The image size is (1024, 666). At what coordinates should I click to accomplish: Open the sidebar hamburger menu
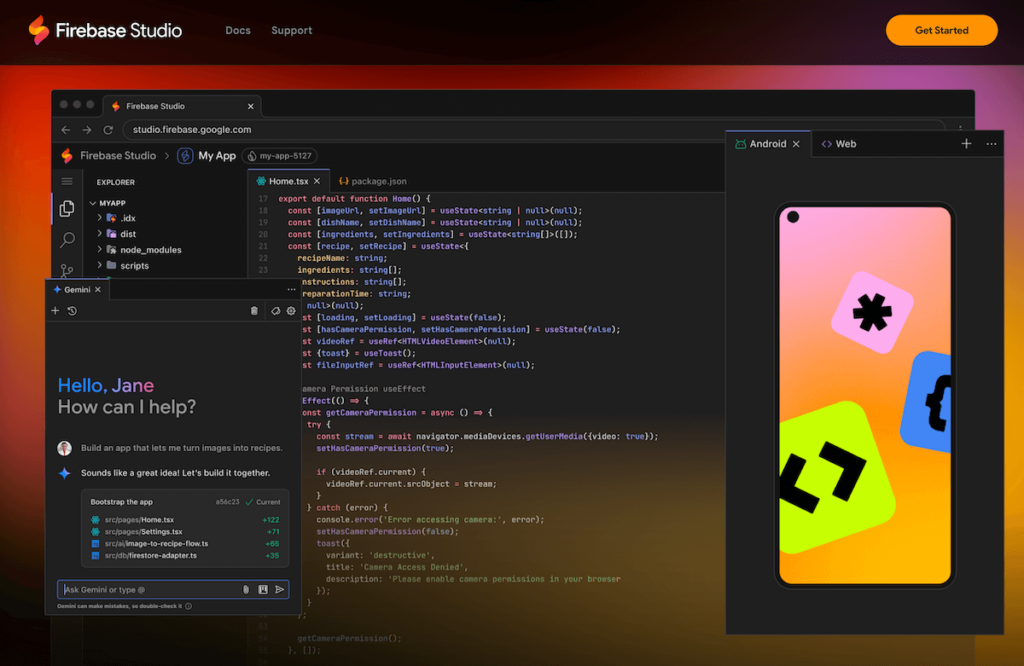pyautogui.click(x=67, y=181)
